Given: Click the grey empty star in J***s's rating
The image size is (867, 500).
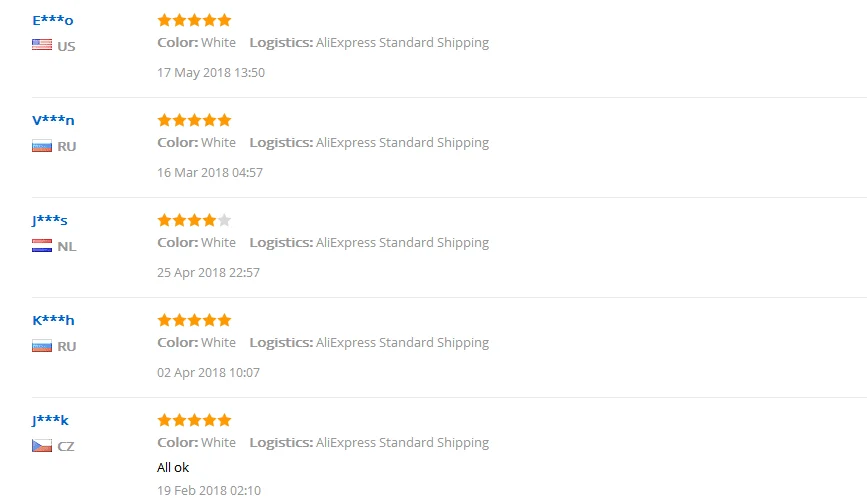Looking at the screenshot, I should point(224,220).
